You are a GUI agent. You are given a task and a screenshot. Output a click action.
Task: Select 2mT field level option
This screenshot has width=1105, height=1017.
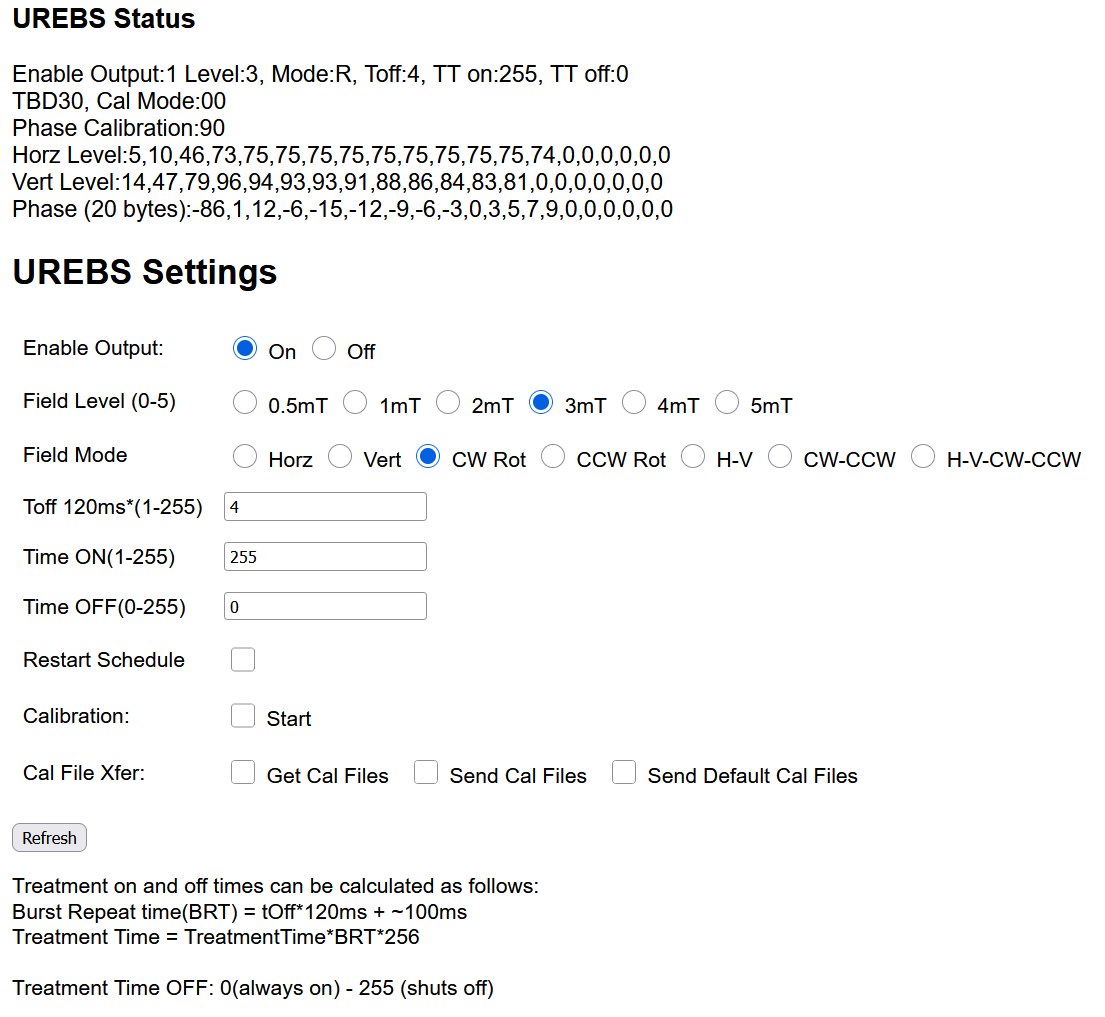tap(448, 403)
